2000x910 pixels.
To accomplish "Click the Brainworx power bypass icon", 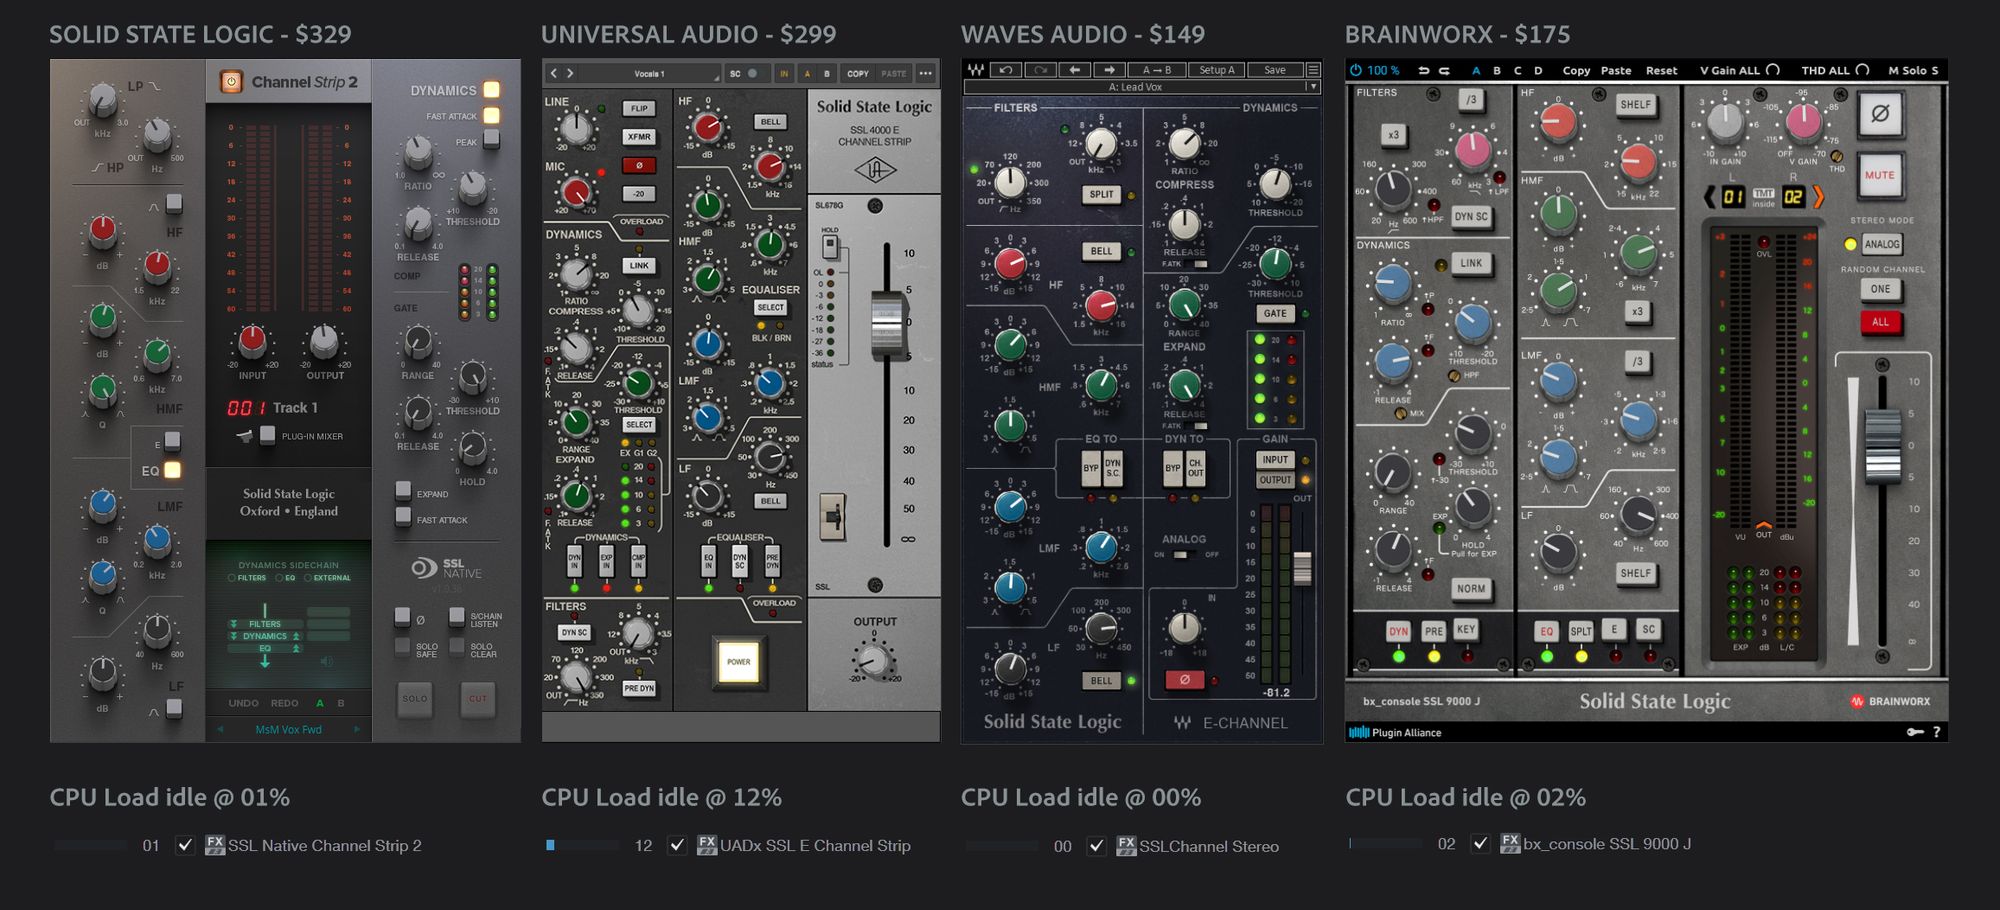I will [x=1356, y=70].
